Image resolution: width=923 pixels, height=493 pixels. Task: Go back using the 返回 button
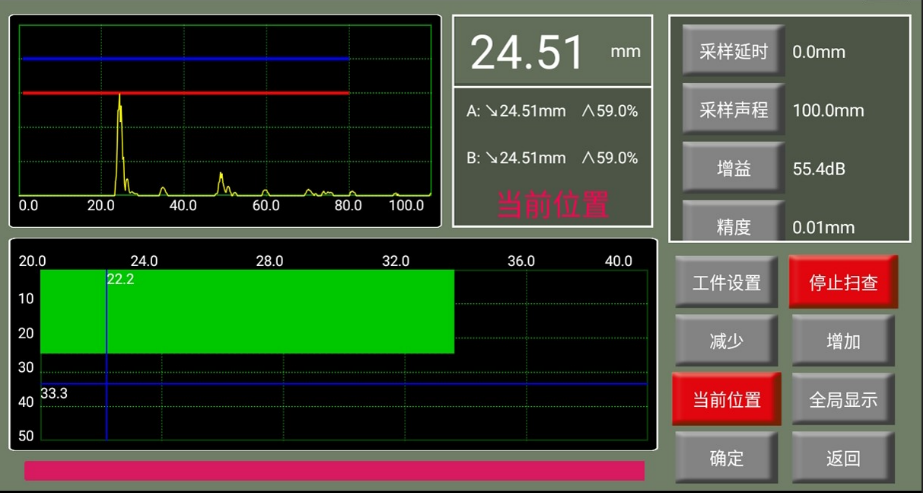click(842, 458)
